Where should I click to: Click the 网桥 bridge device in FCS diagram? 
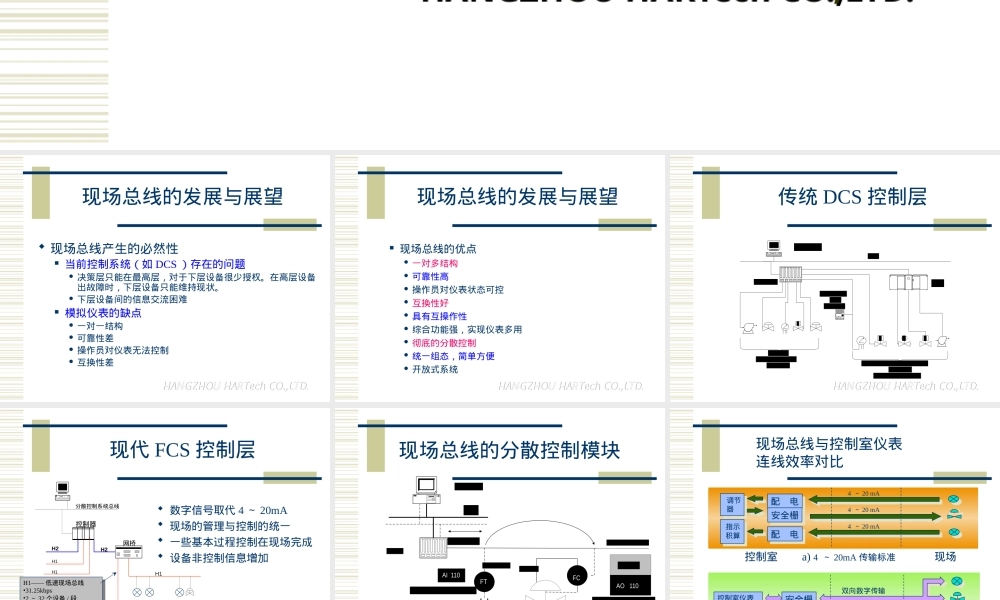coord(129,552)
